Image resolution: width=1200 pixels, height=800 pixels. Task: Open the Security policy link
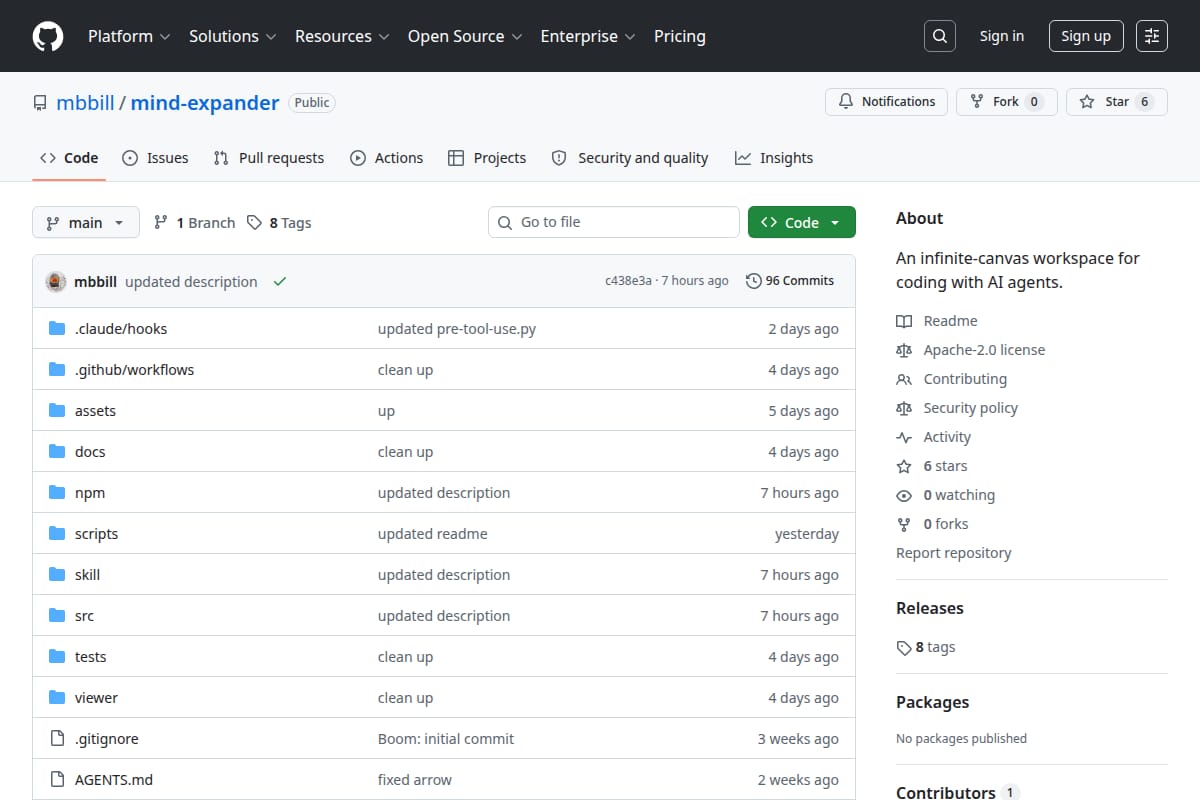[957, 408]
